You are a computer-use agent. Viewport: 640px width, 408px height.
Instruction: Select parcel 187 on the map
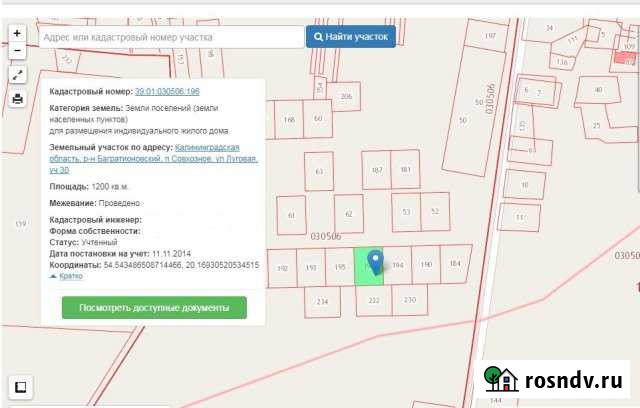[376, 170]
